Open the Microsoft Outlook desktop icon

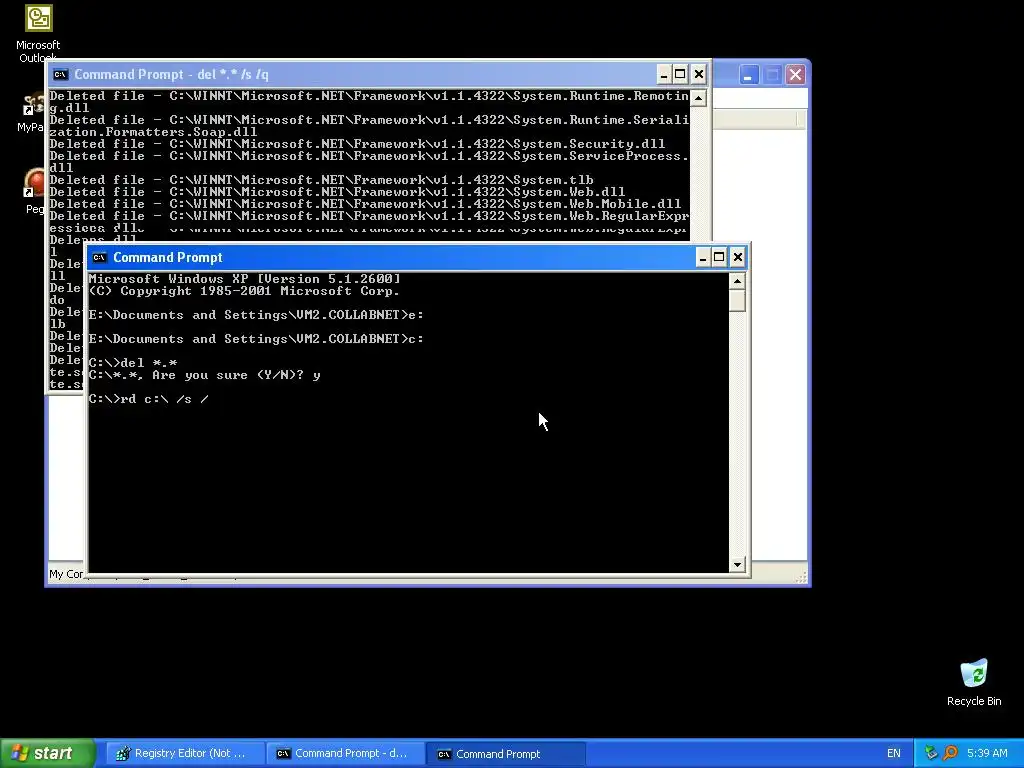point(38,33)
